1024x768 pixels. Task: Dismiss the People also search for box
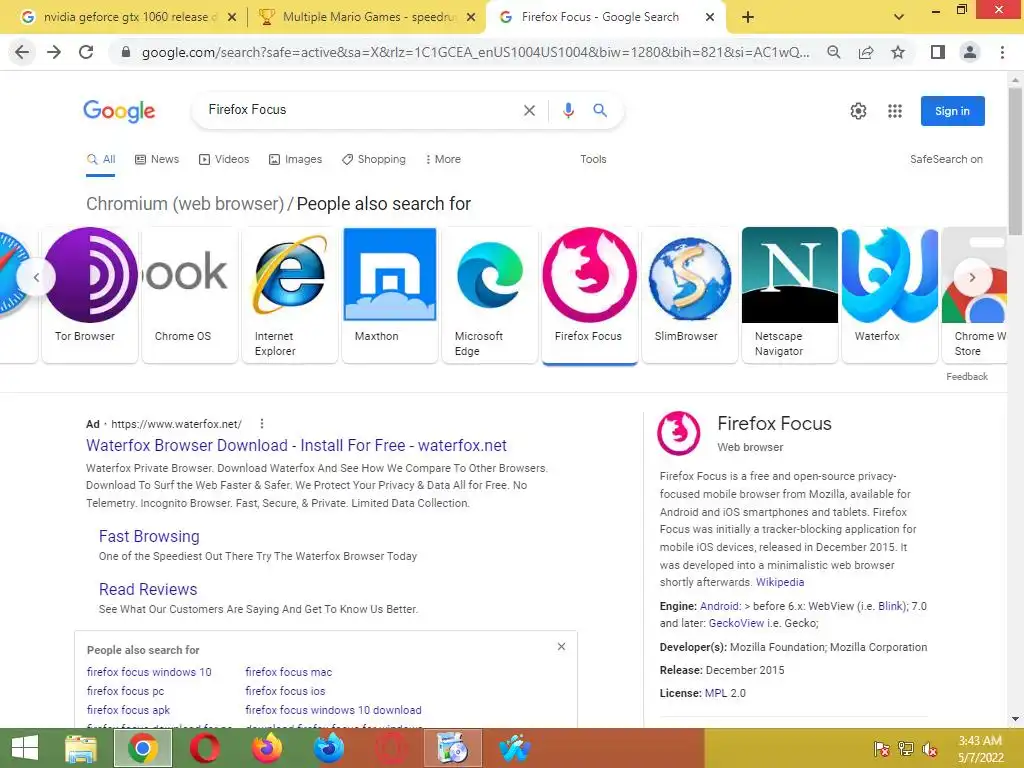click(x=561, y=647)
